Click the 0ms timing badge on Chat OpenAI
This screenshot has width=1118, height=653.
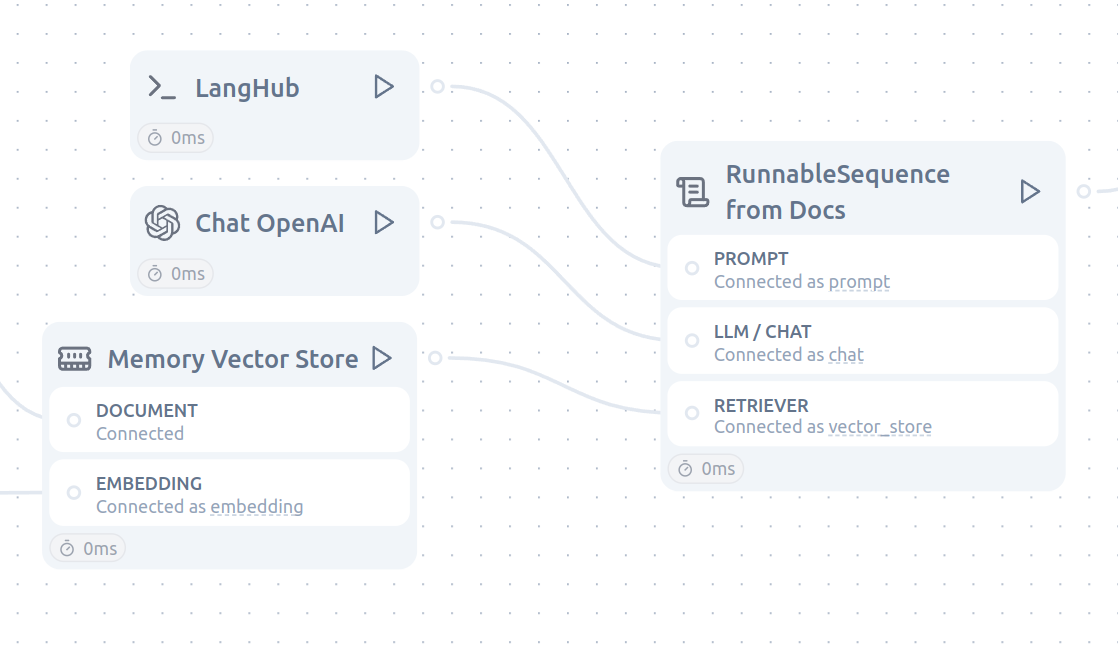pos(175,274)
